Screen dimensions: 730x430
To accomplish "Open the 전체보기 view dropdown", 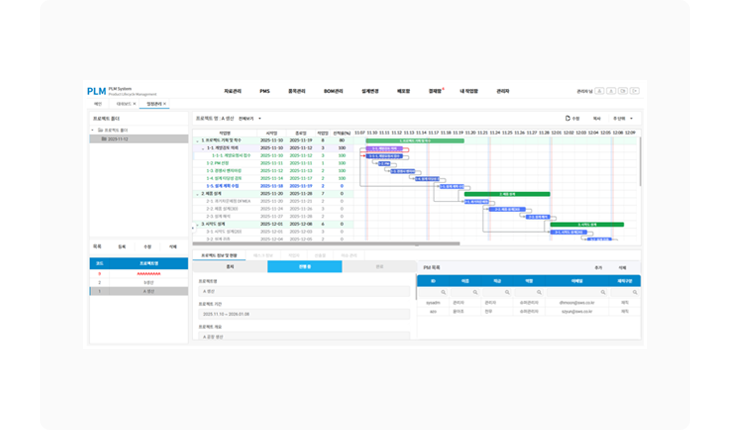I will point(250,119).
